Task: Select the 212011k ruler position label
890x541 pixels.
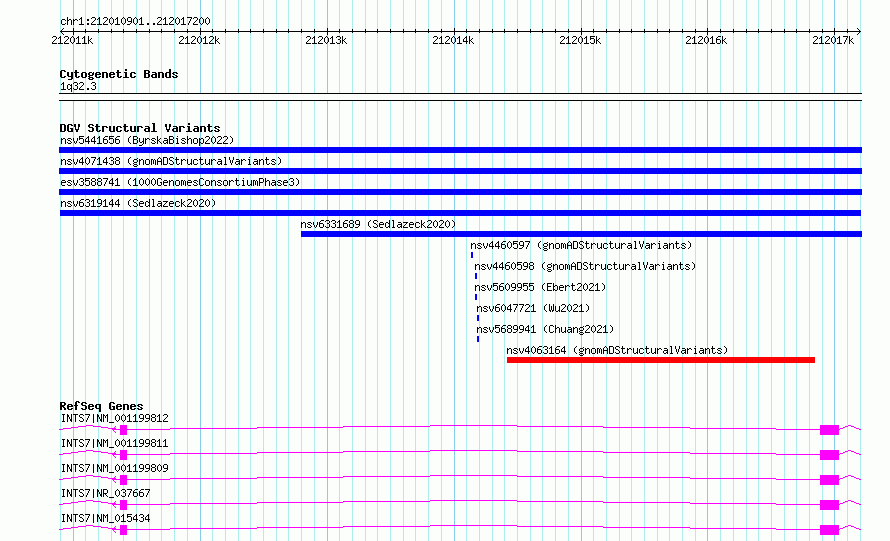Action: pos(72,40)
